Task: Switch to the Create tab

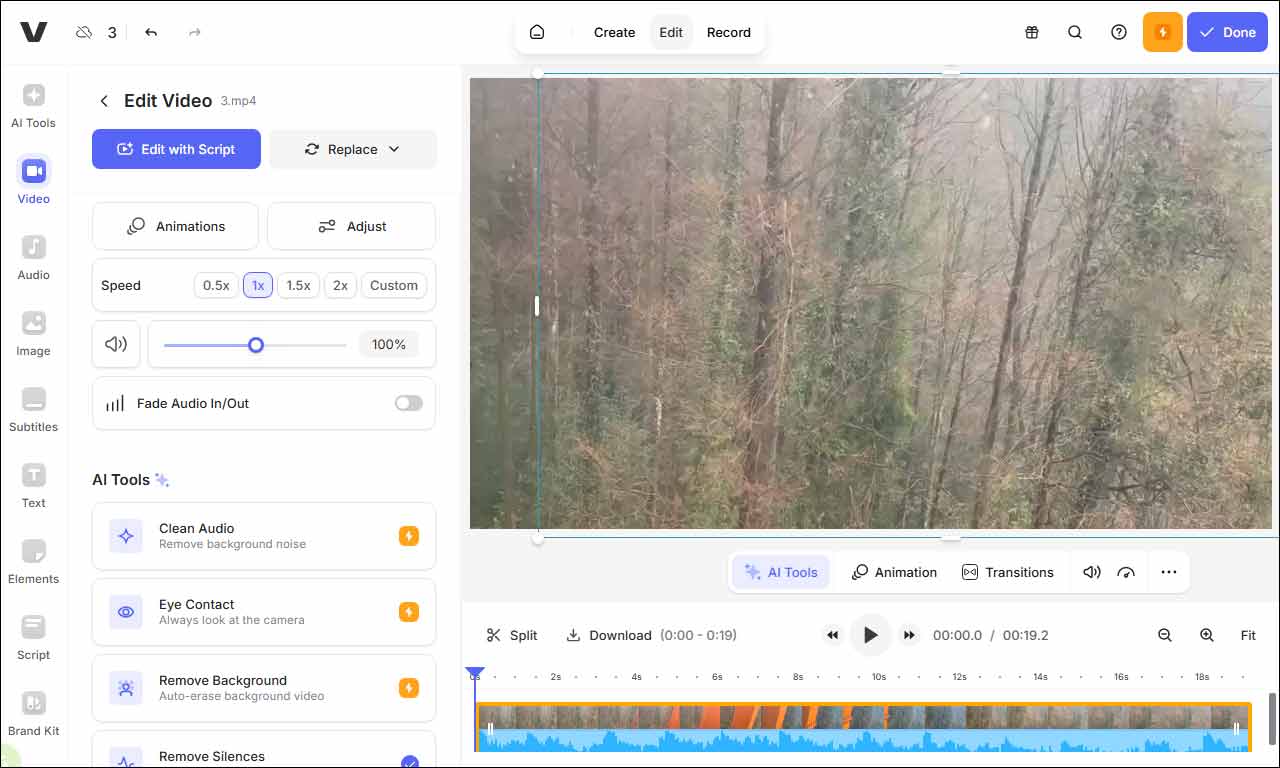Action: [x=614, y=32]
